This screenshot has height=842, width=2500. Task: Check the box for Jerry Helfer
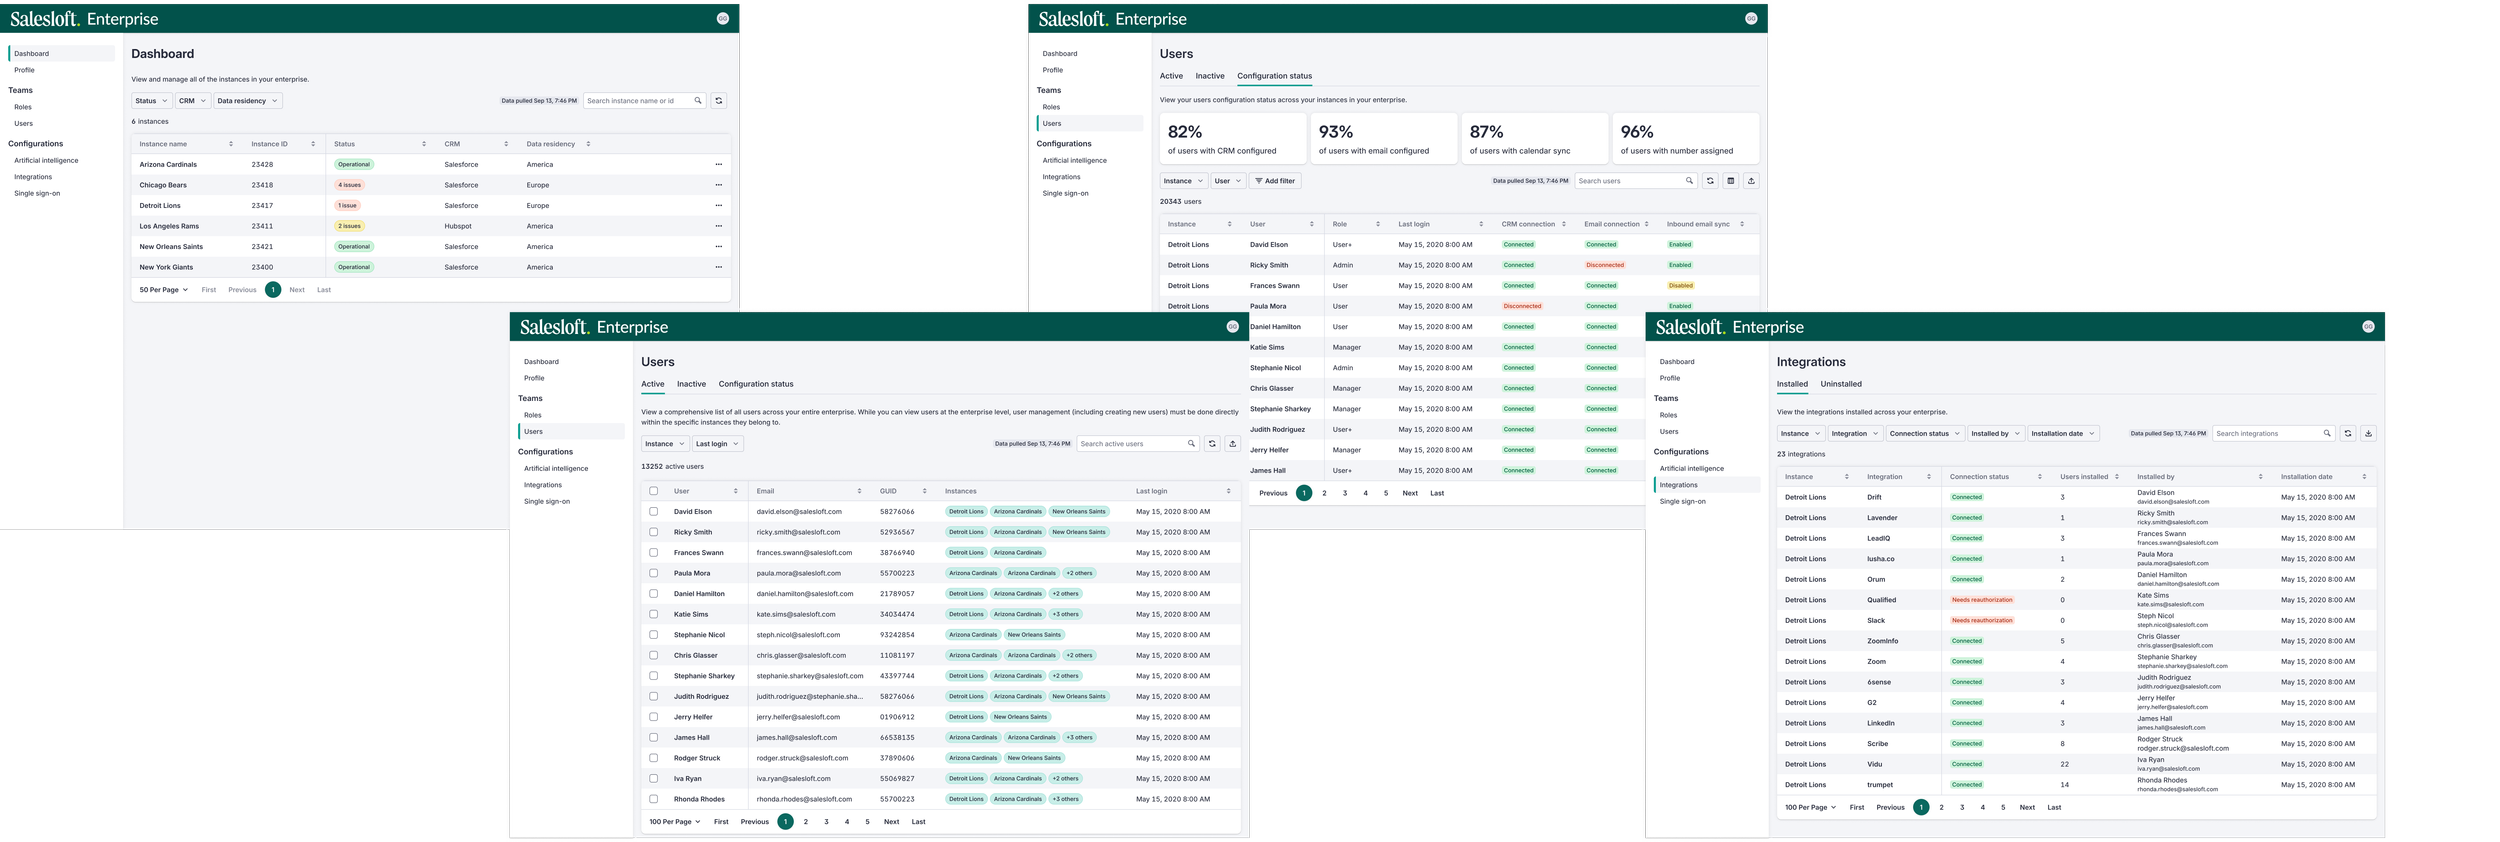(x=654, y=717)
